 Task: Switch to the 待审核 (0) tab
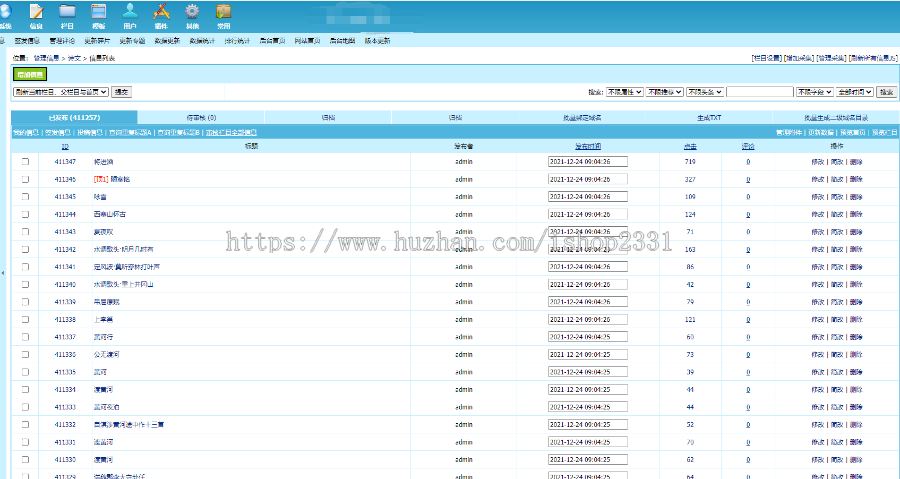201,118
